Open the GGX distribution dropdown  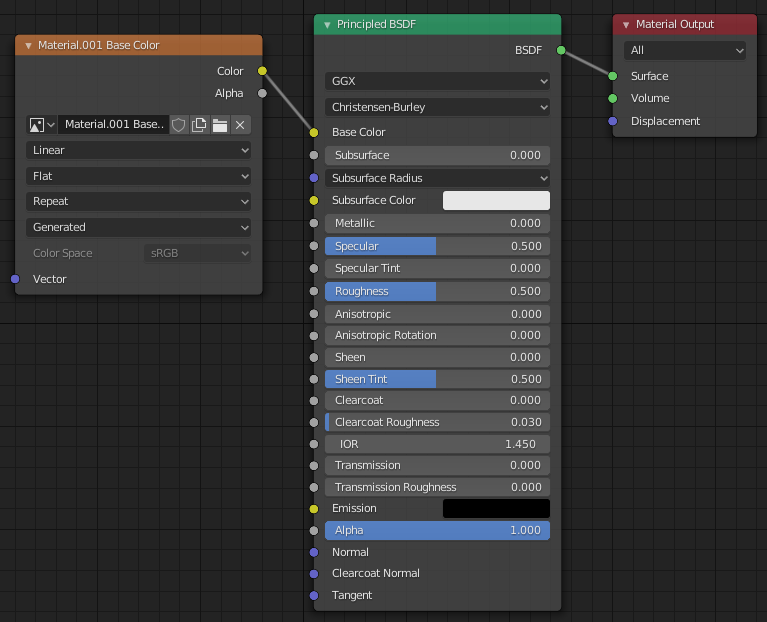point(437,81)
